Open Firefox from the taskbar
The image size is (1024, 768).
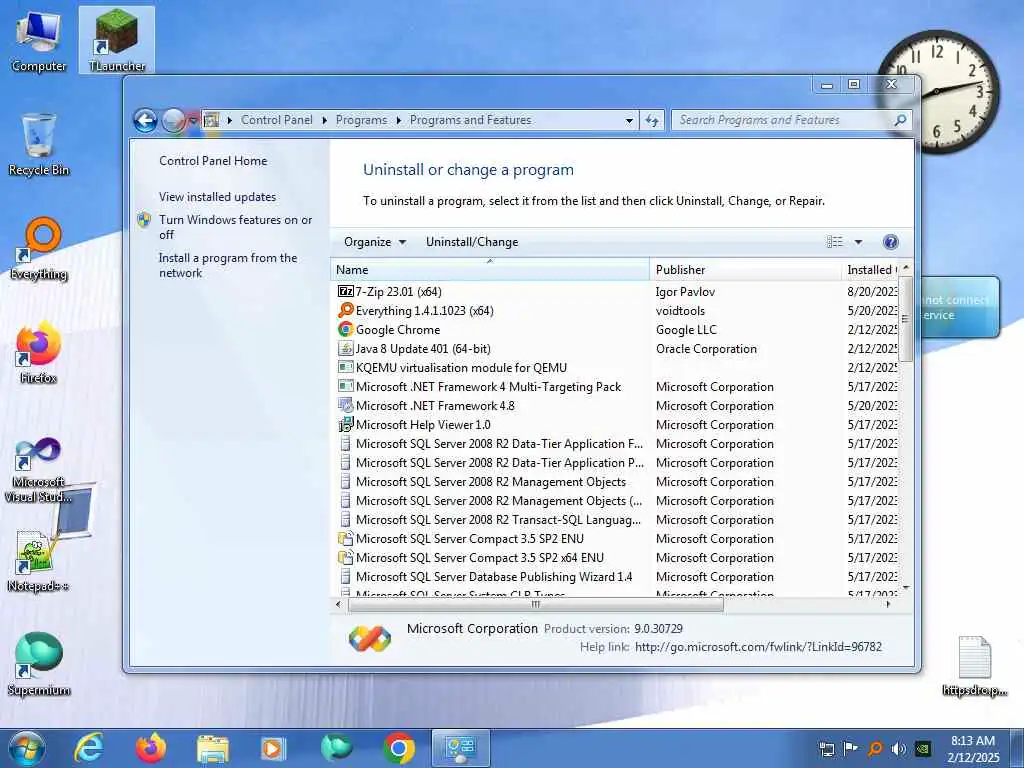(151, 748)
